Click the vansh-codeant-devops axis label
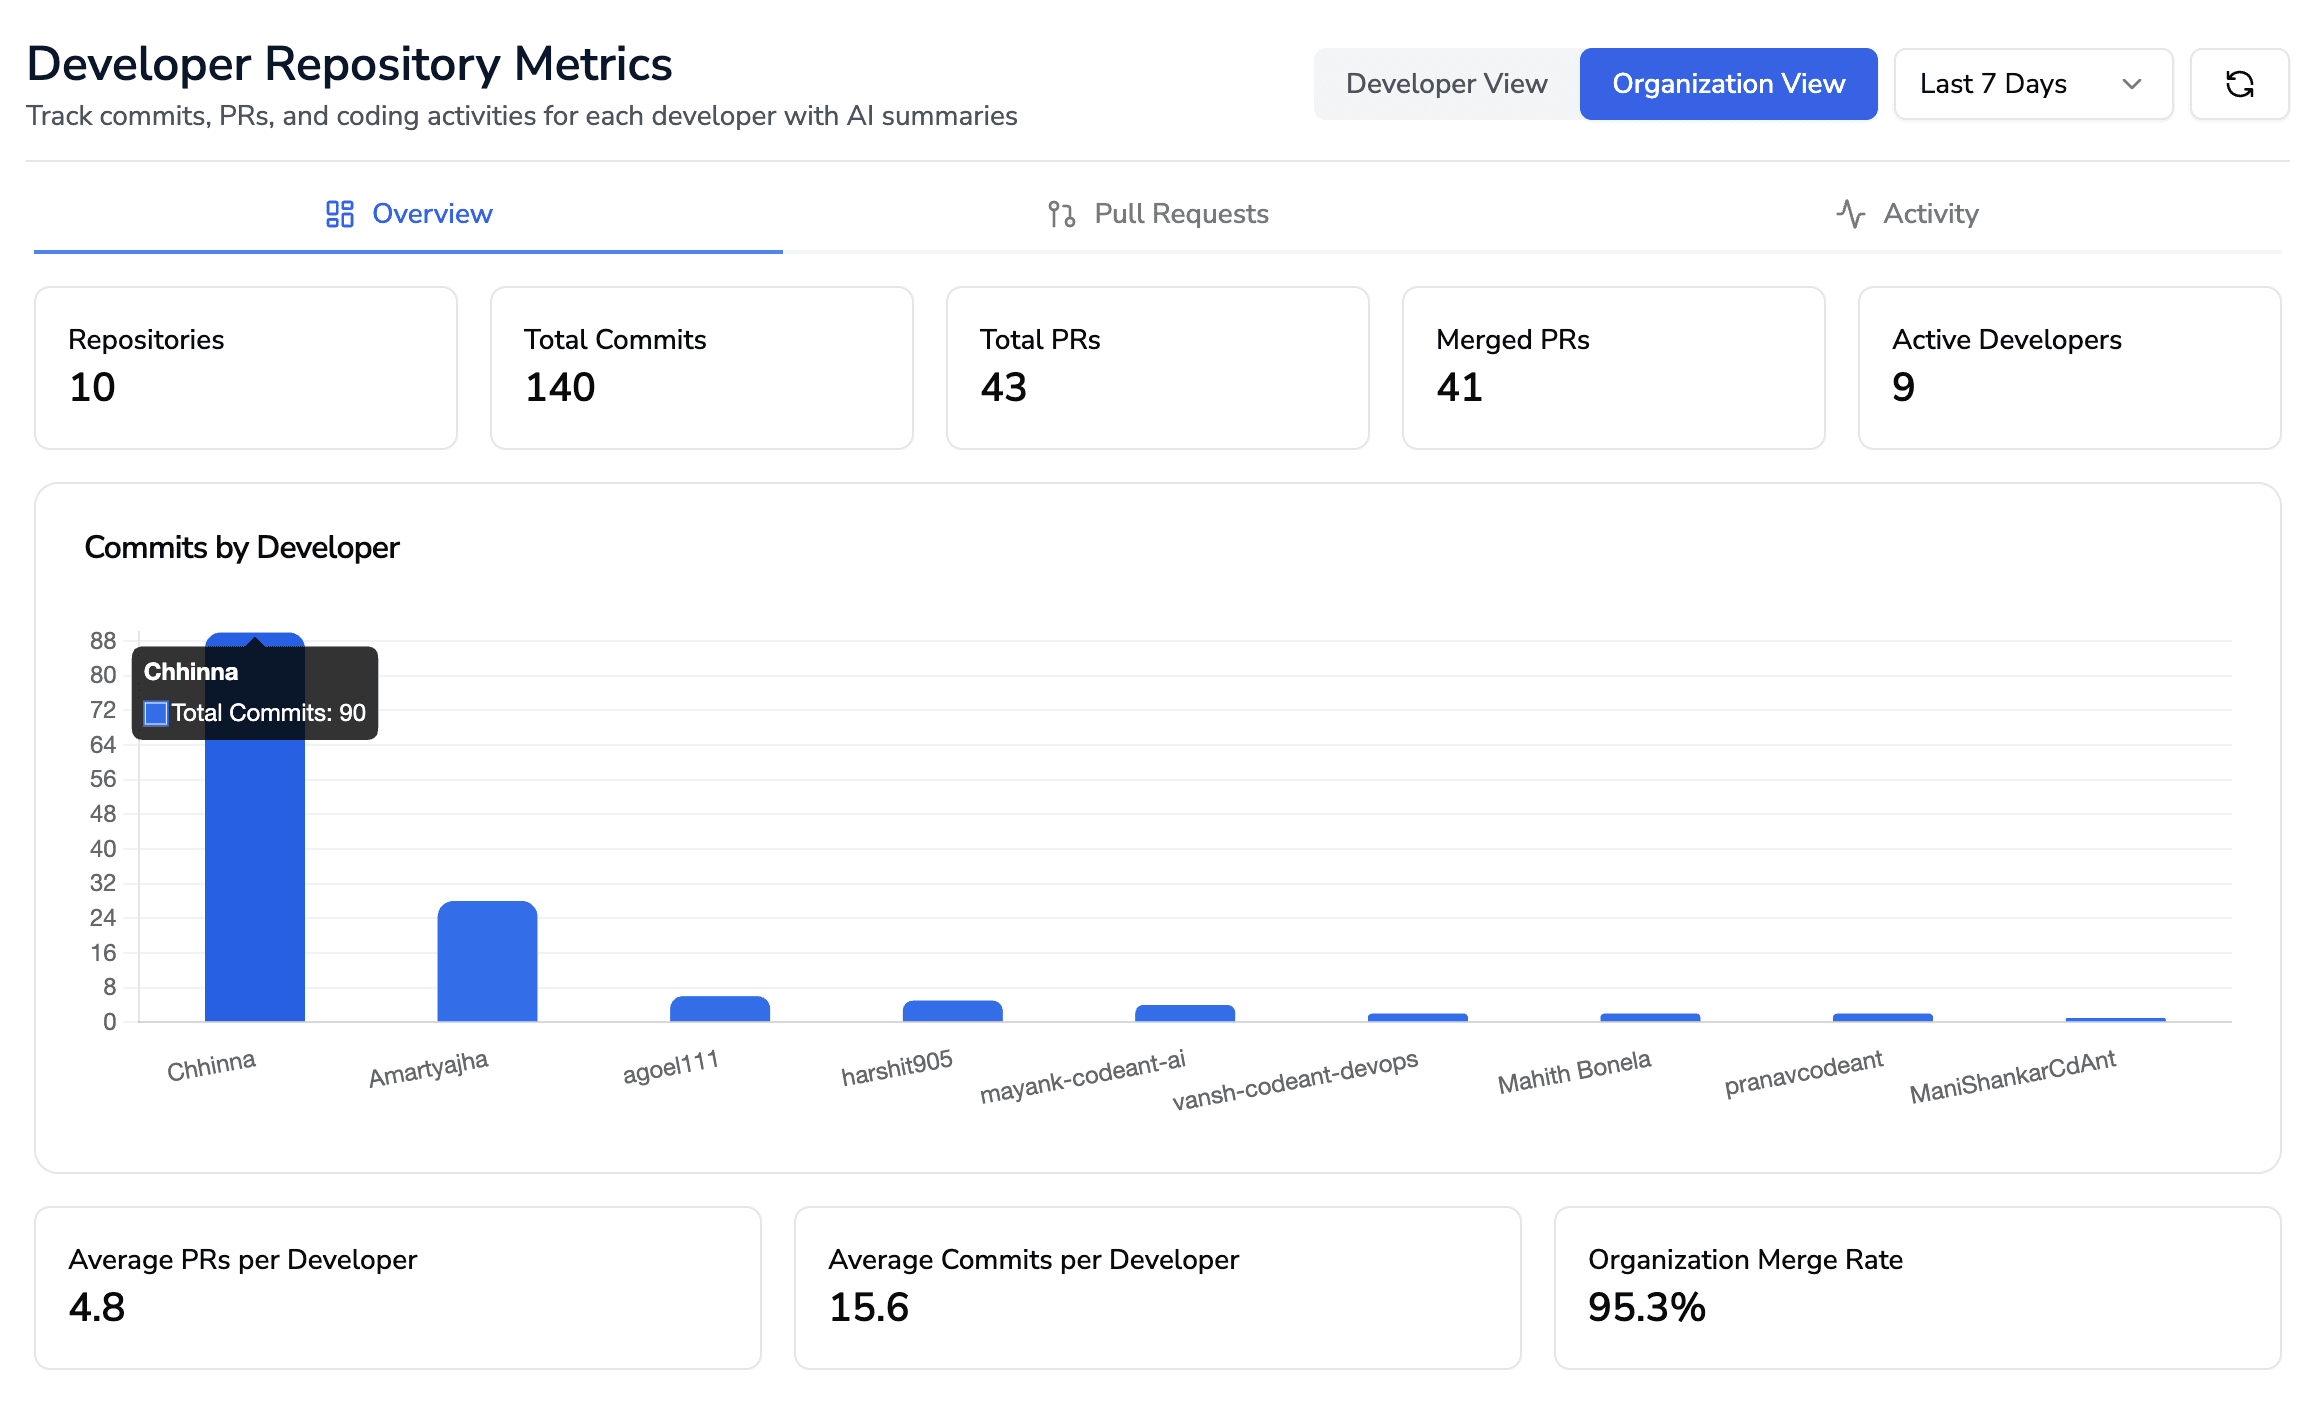This screenshot has height=1408, width=2320. 1295,1080
